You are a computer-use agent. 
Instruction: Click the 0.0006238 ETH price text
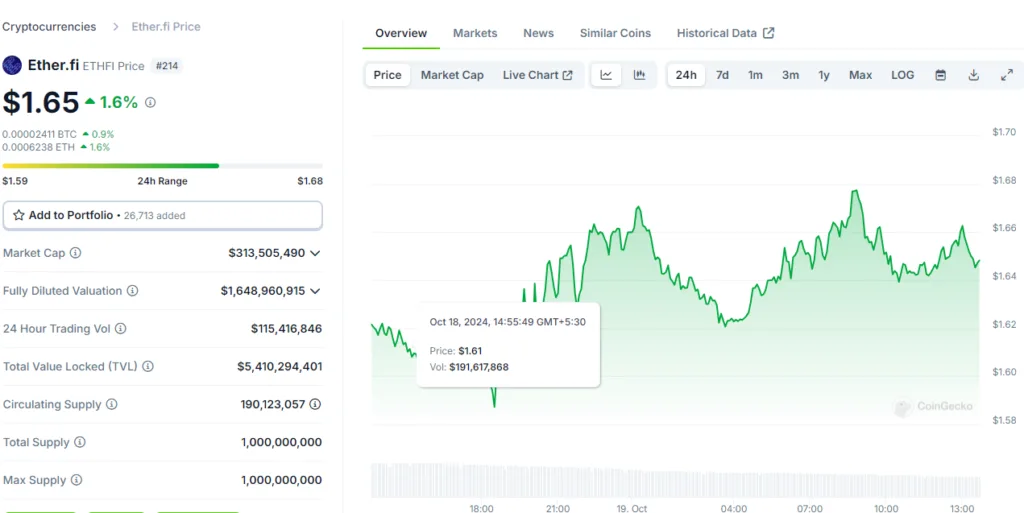39,147
